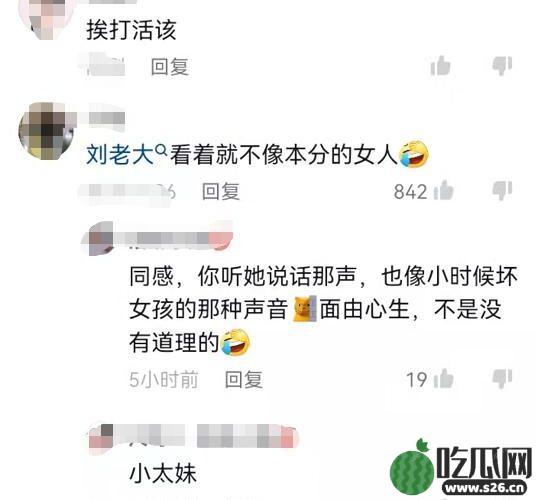
Task: Like the '挨打活该' comment
Action: pyautogui.click(x=441, y=65)
